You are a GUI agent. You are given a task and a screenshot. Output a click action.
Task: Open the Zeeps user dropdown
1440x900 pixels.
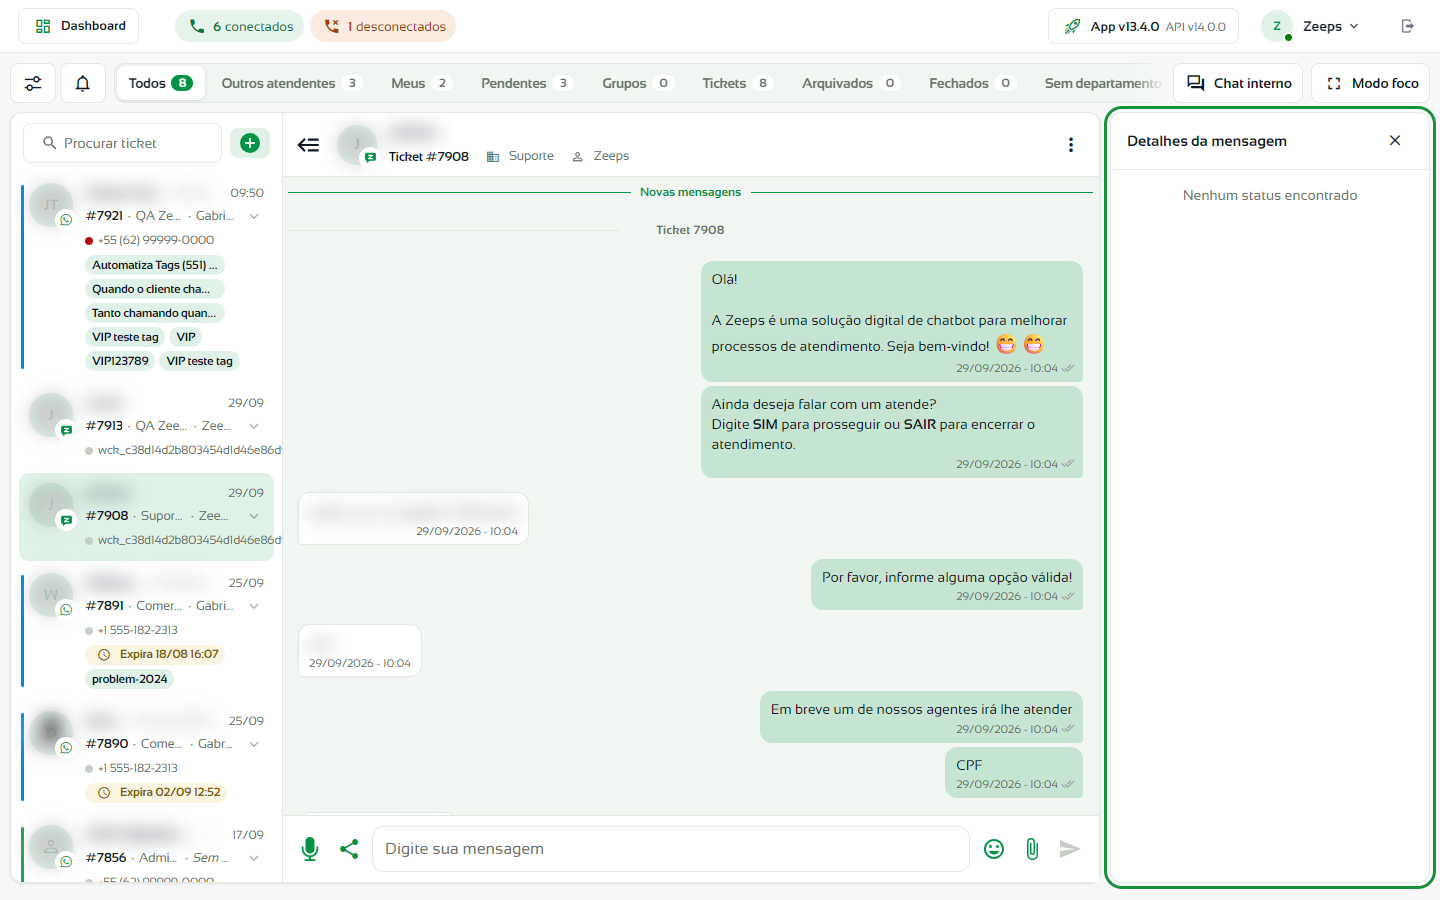click(x=1311, y=26)
